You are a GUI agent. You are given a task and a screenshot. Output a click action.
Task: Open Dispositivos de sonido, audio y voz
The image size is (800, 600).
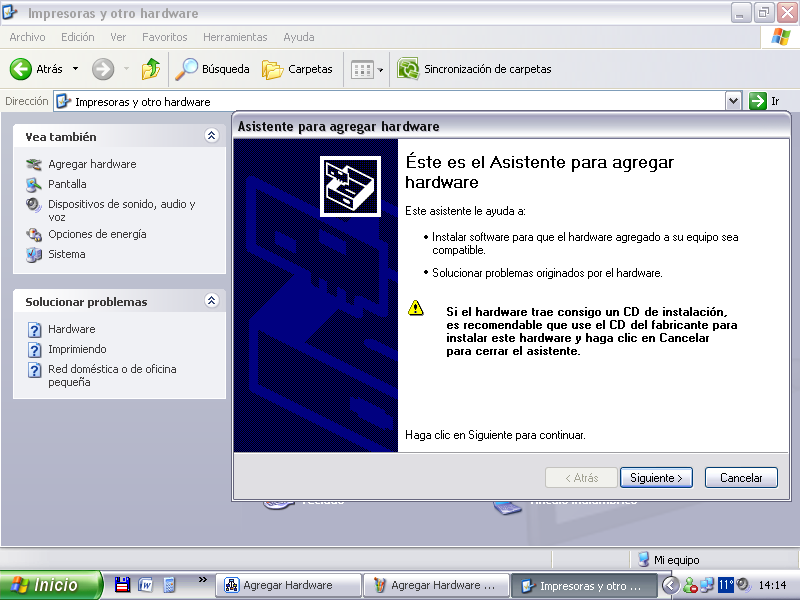tap(121, 204)
